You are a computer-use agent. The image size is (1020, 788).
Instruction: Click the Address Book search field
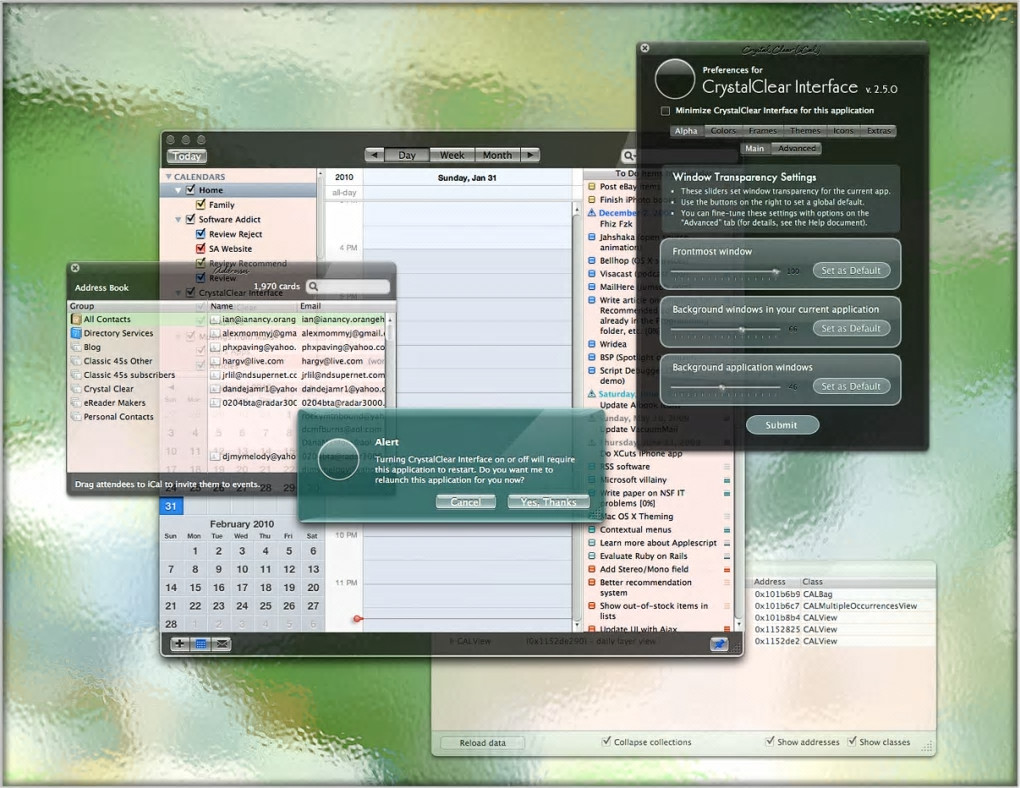coord(348,286)
